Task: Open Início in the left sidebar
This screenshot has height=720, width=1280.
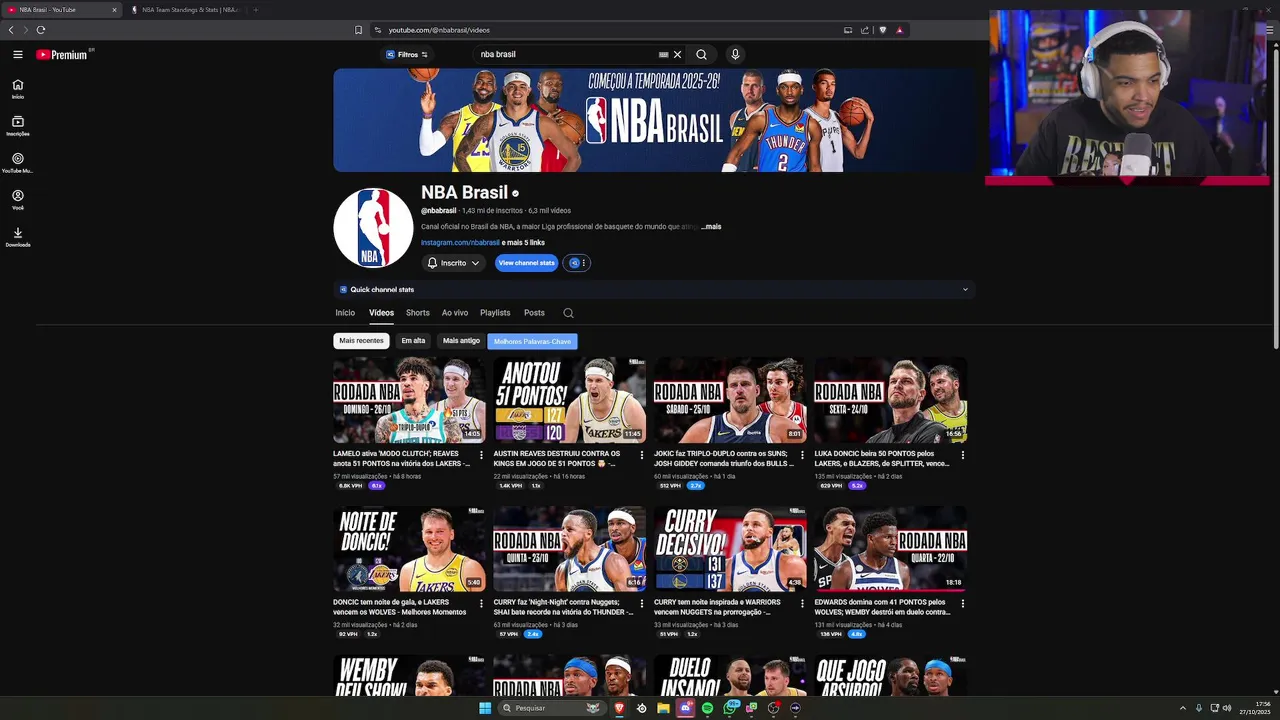Action: point(18,89)
